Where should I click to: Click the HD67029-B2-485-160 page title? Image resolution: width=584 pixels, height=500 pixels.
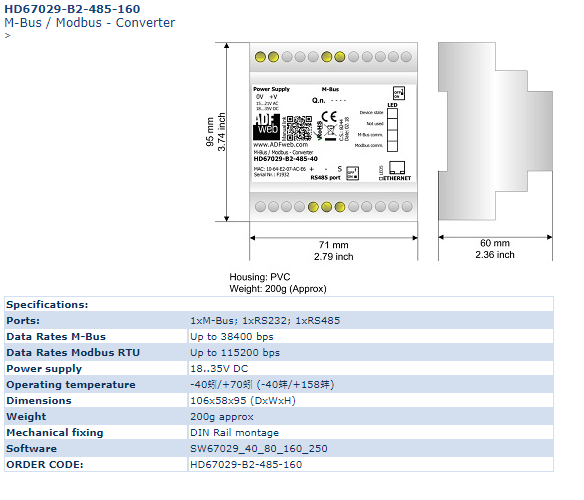72,9
